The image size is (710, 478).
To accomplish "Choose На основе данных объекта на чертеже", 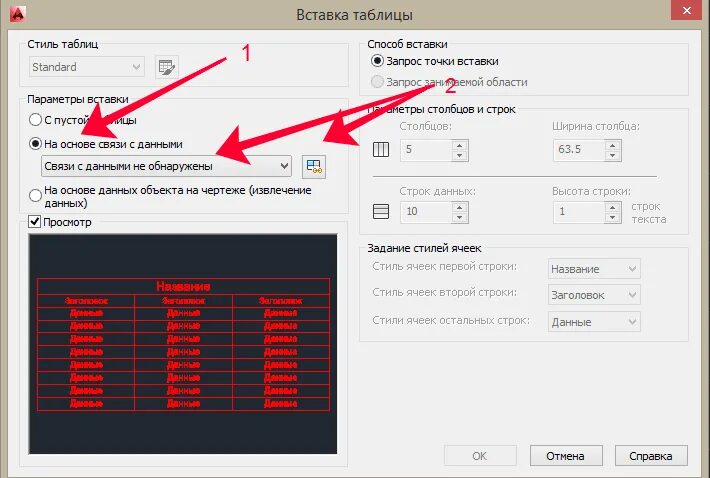I will 170,196.
